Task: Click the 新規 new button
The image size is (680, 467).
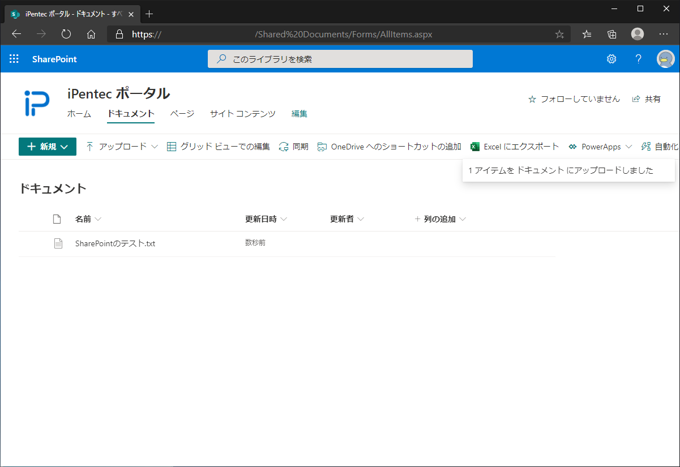Action: pos(47,147)
